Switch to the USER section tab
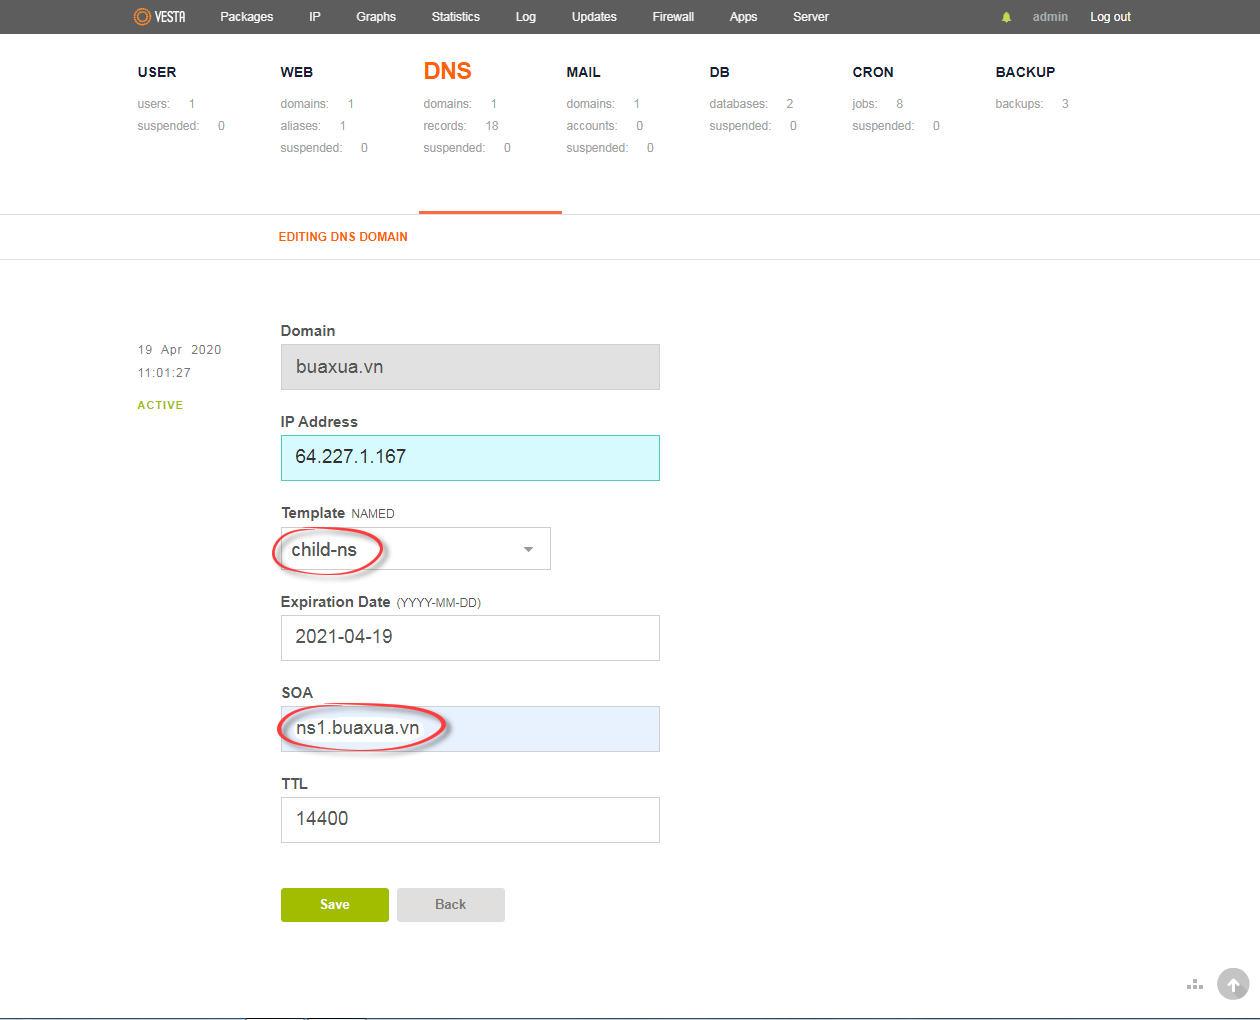The height and width of the screenshot is (1020, 1260). 157,72
